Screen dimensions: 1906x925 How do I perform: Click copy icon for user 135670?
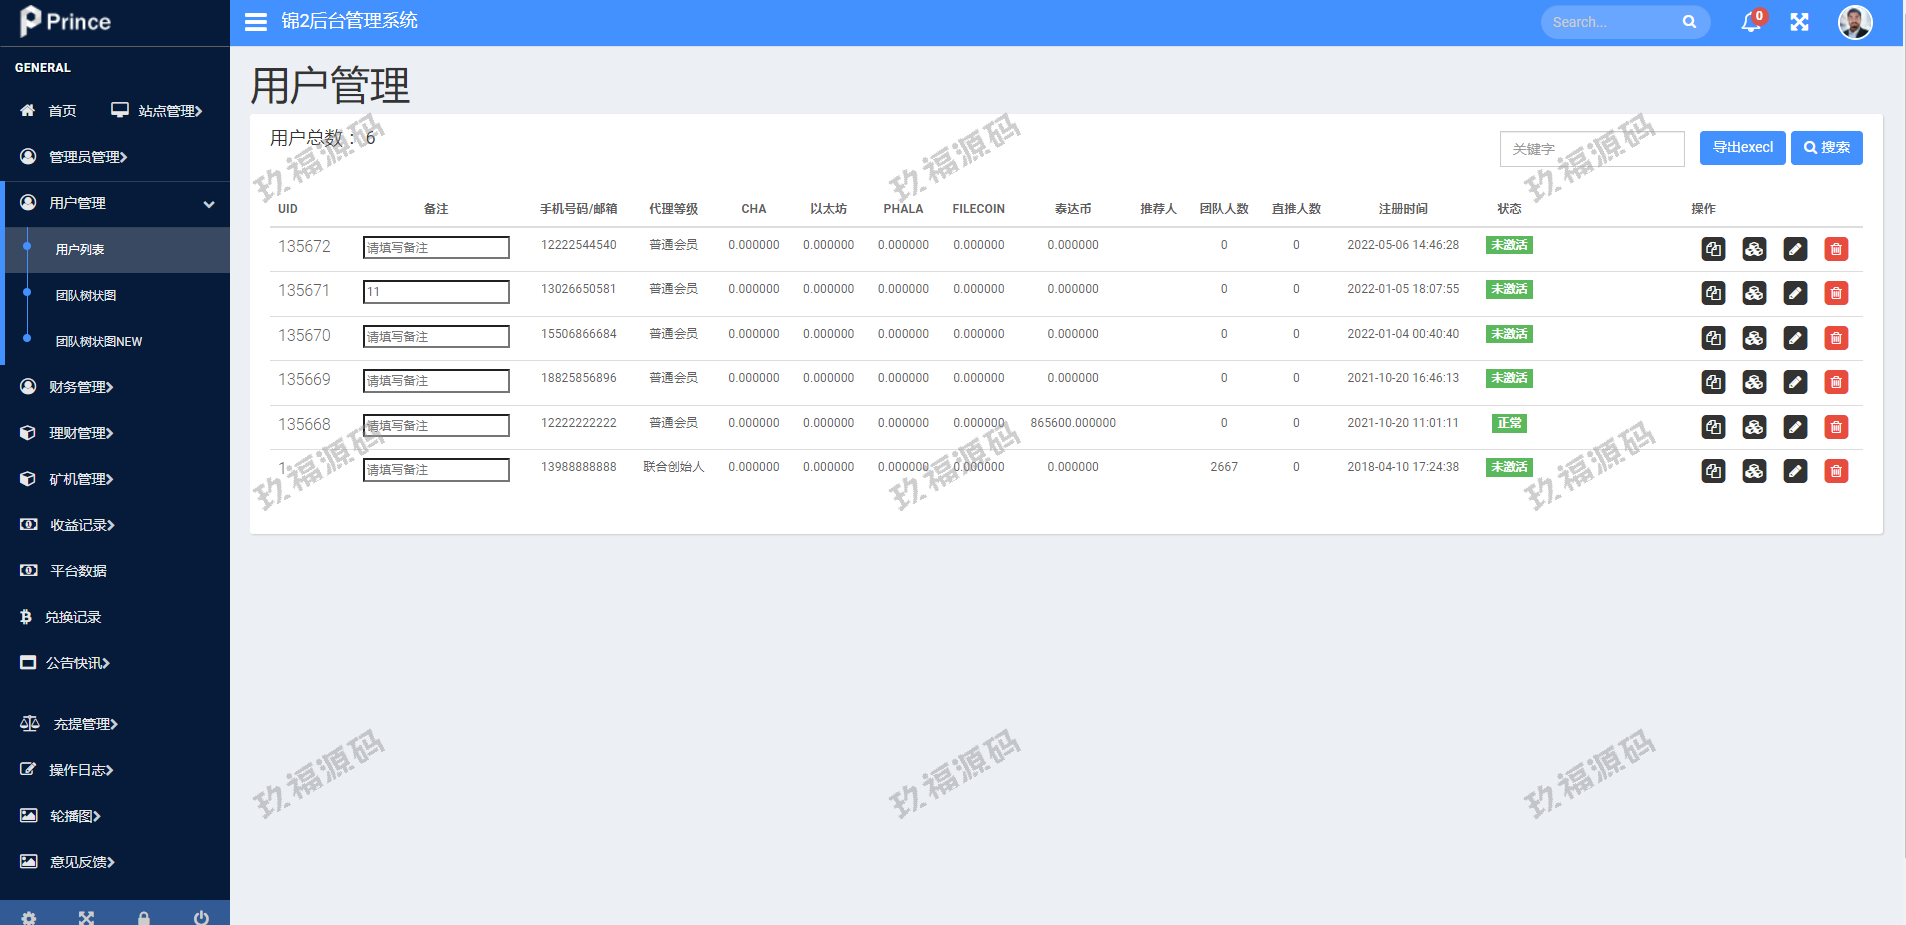point(1713,338)
